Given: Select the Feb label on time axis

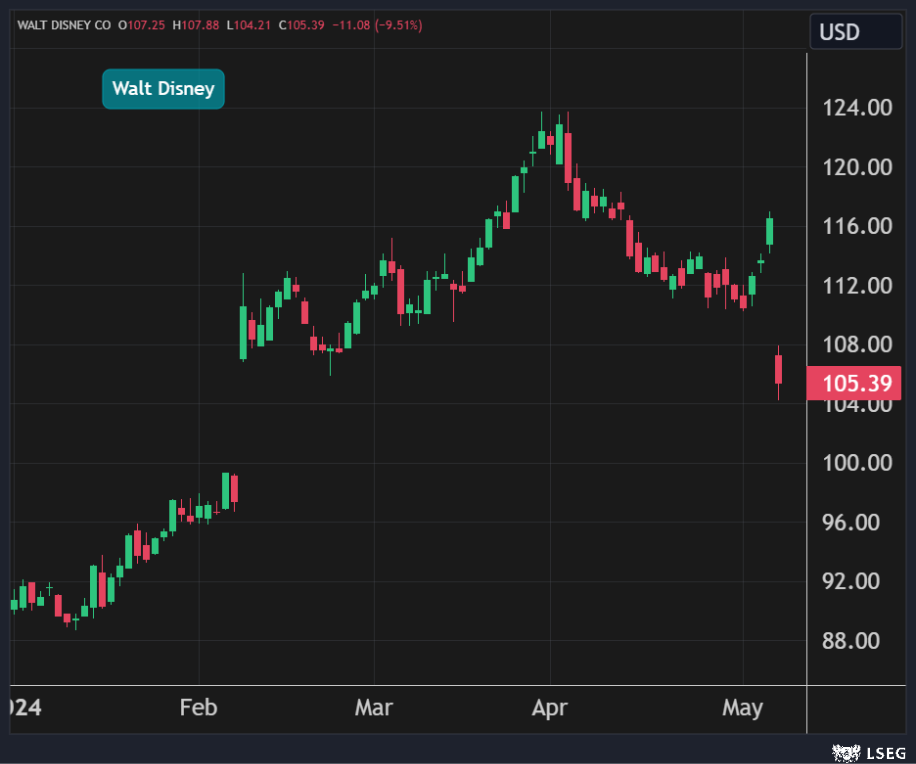Looking at the screenshot, I should (198, 708).
